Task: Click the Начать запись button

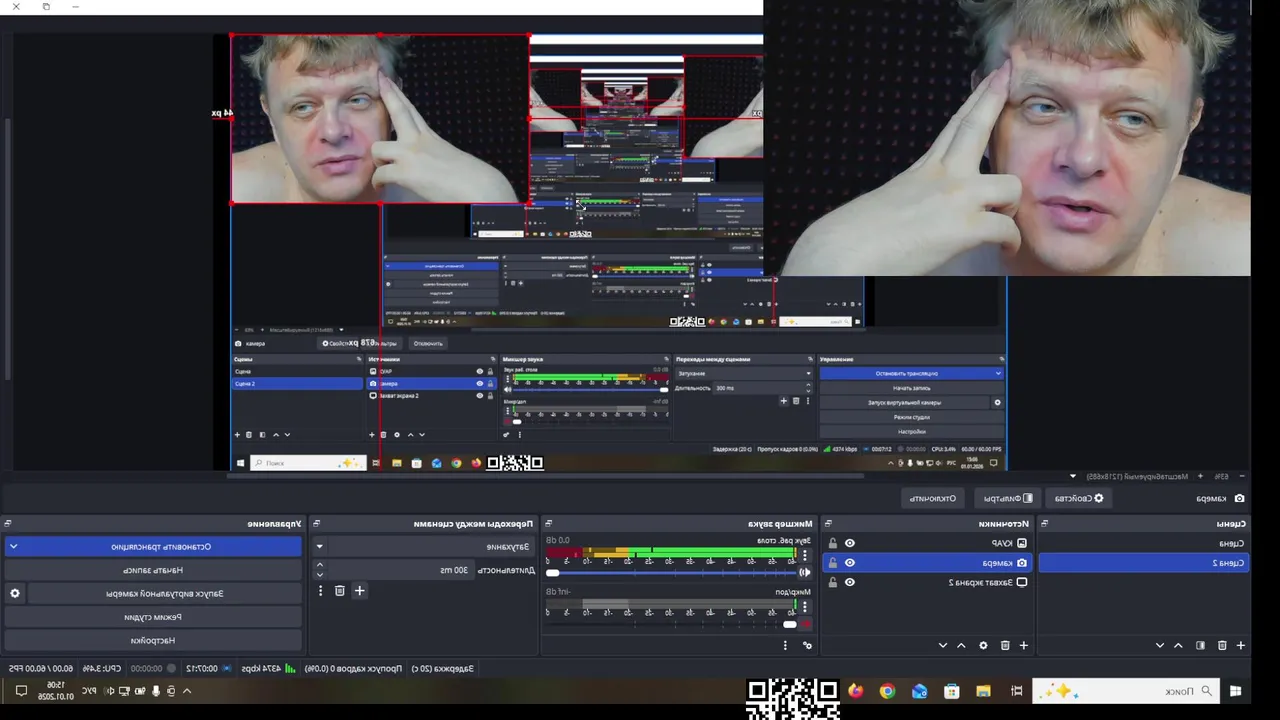Action: tap(153, 570)
